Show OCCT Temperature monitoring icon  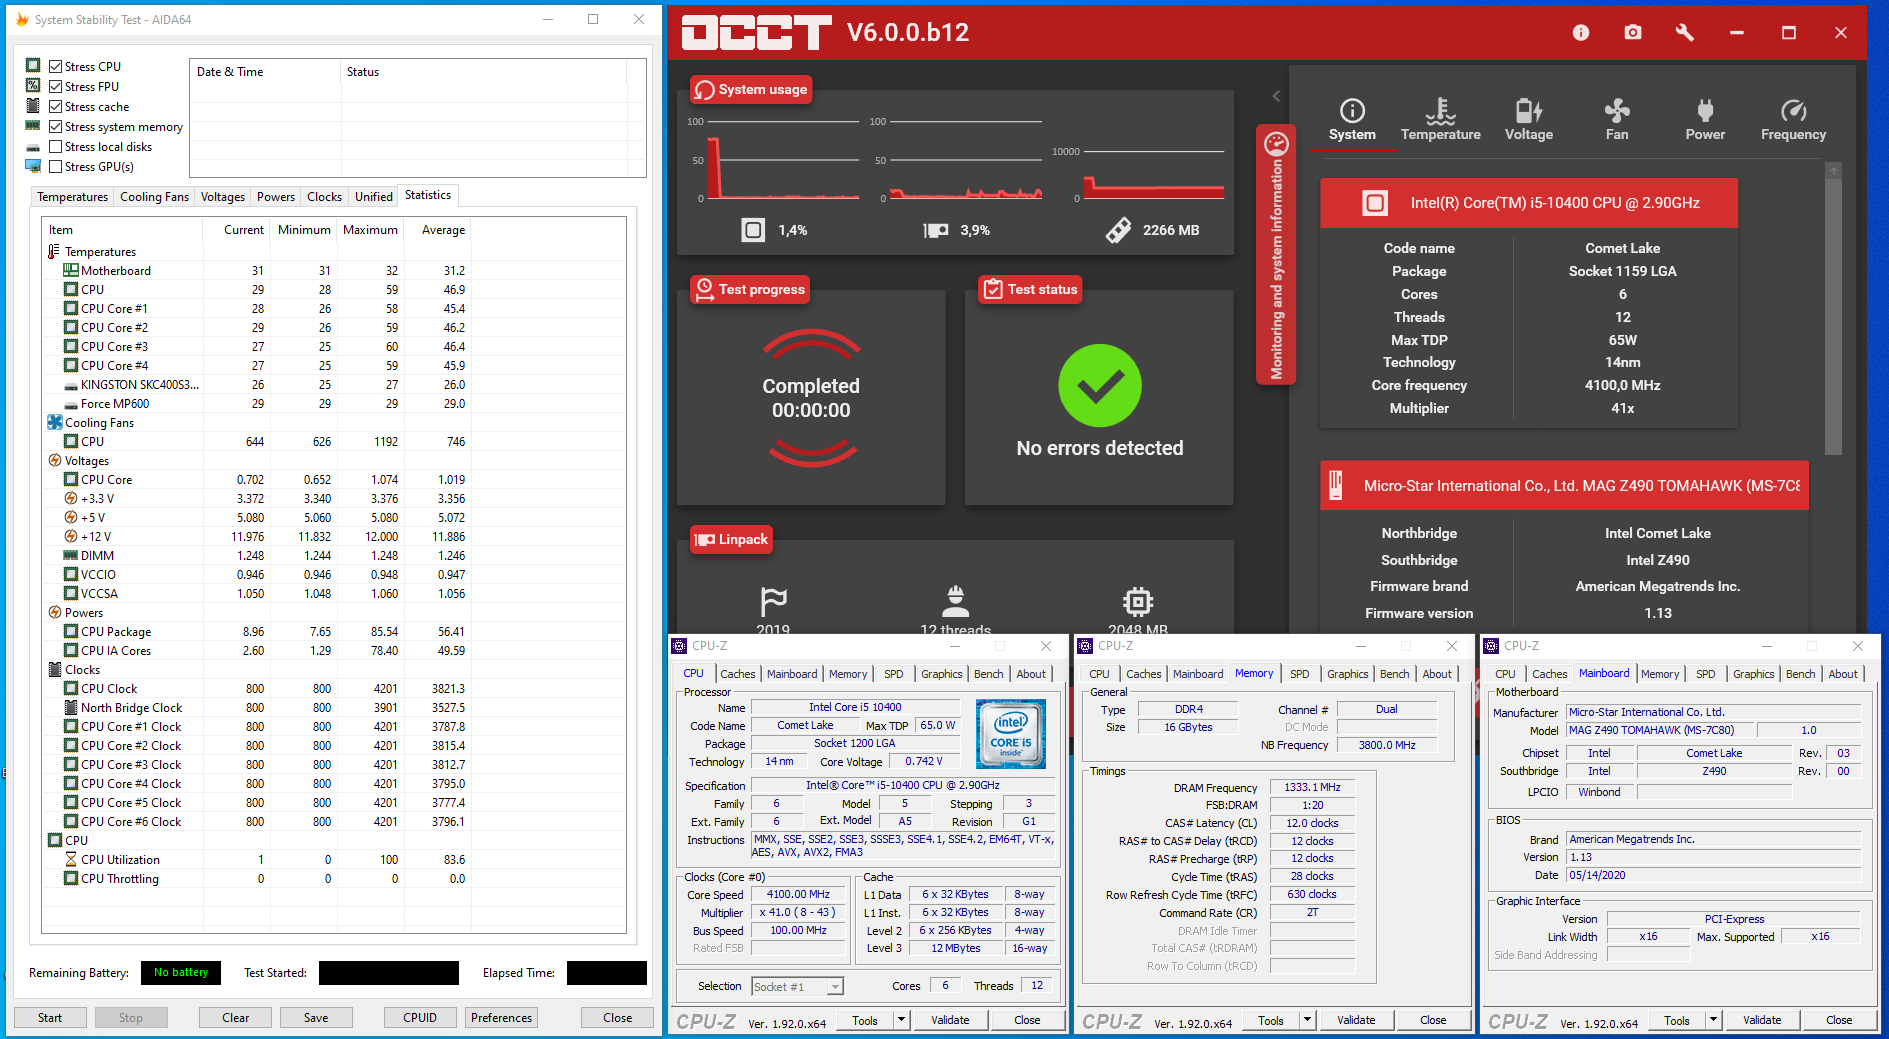coord(1440,110)
